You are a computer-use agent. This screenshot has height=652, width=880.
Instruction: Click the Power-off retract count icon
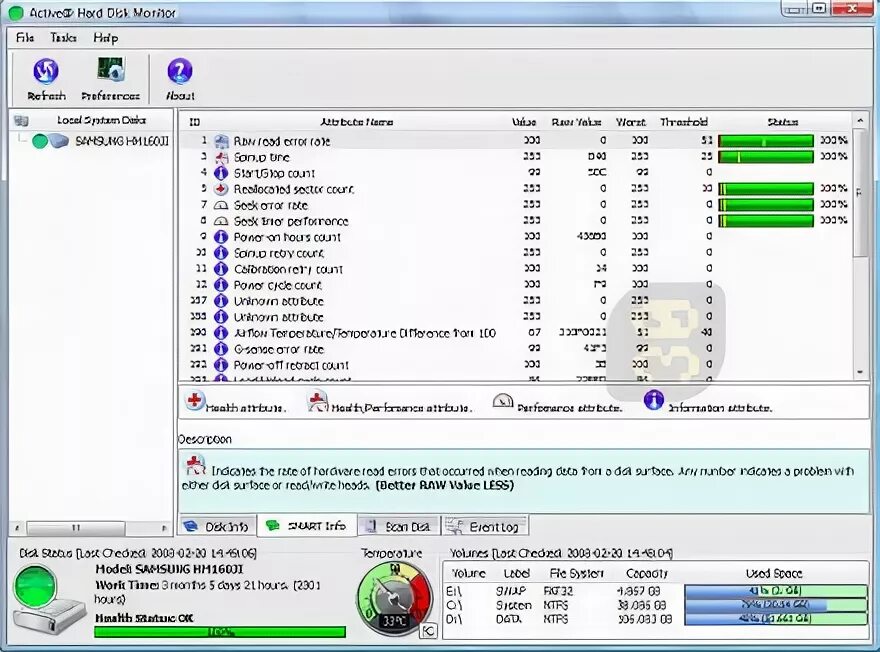click(222, 365)
